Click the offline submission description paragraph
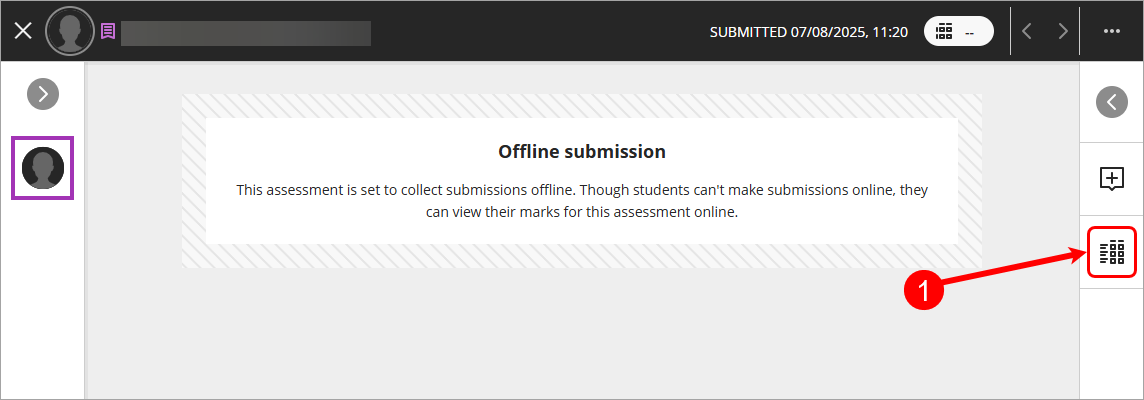This screenshot has width=1144, height=400. coord(581,200)
